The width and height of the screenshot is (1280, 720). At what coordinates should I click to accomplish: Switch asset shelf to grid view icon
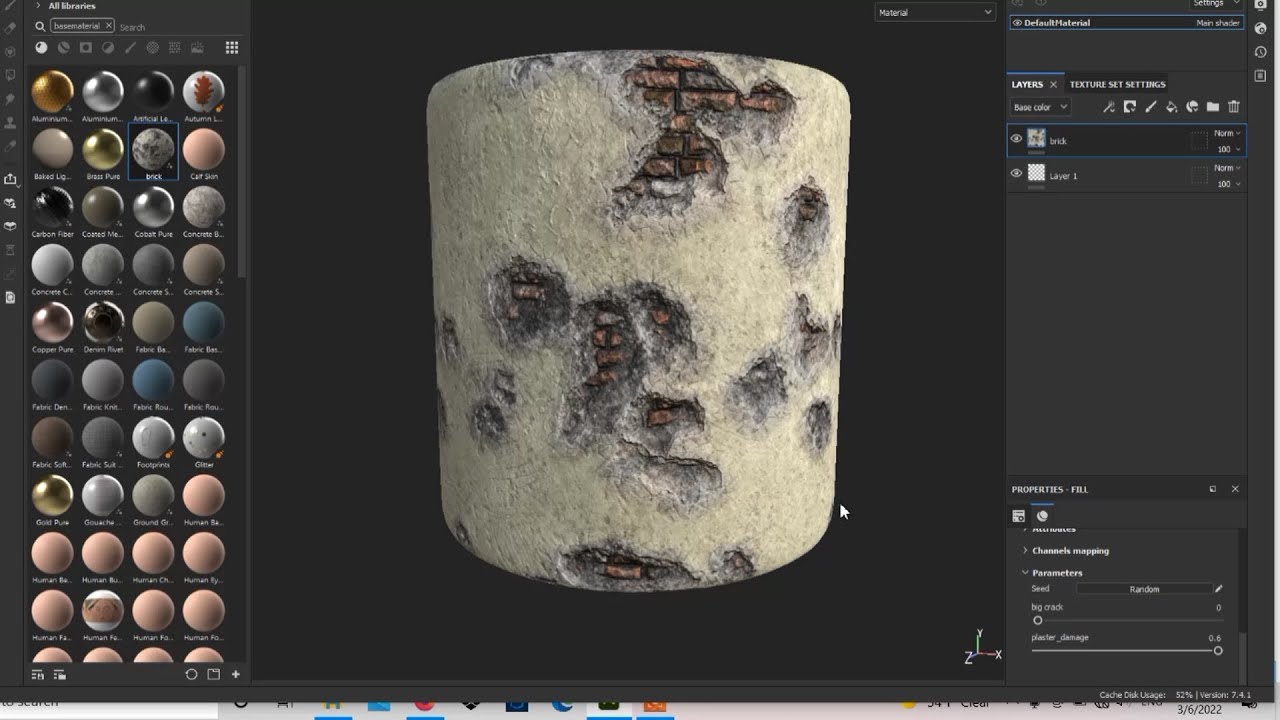pyautogui.click(x=232, y=47)
